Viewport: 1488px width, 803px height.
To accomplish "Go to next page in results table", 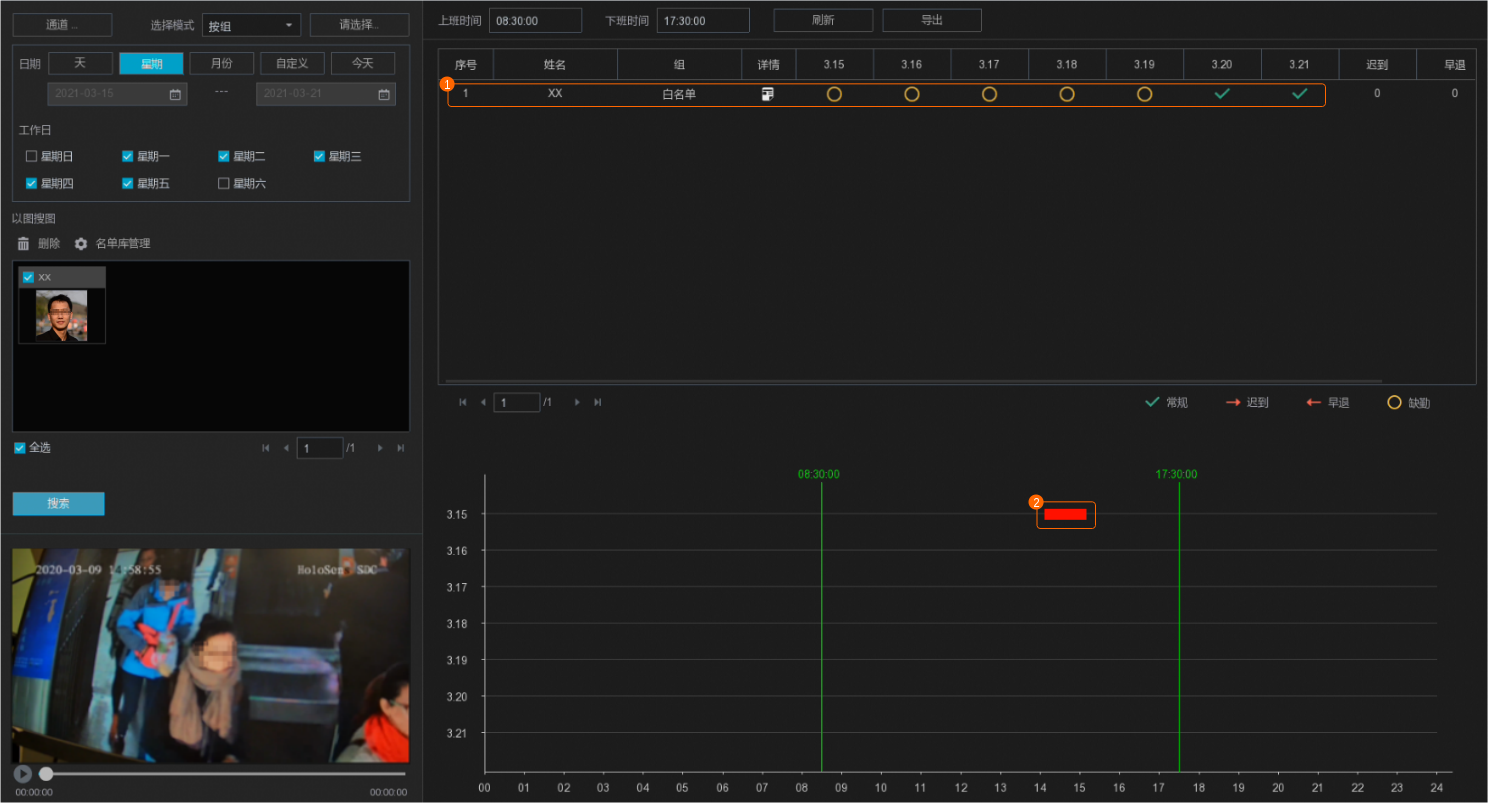I will [576, 402].
